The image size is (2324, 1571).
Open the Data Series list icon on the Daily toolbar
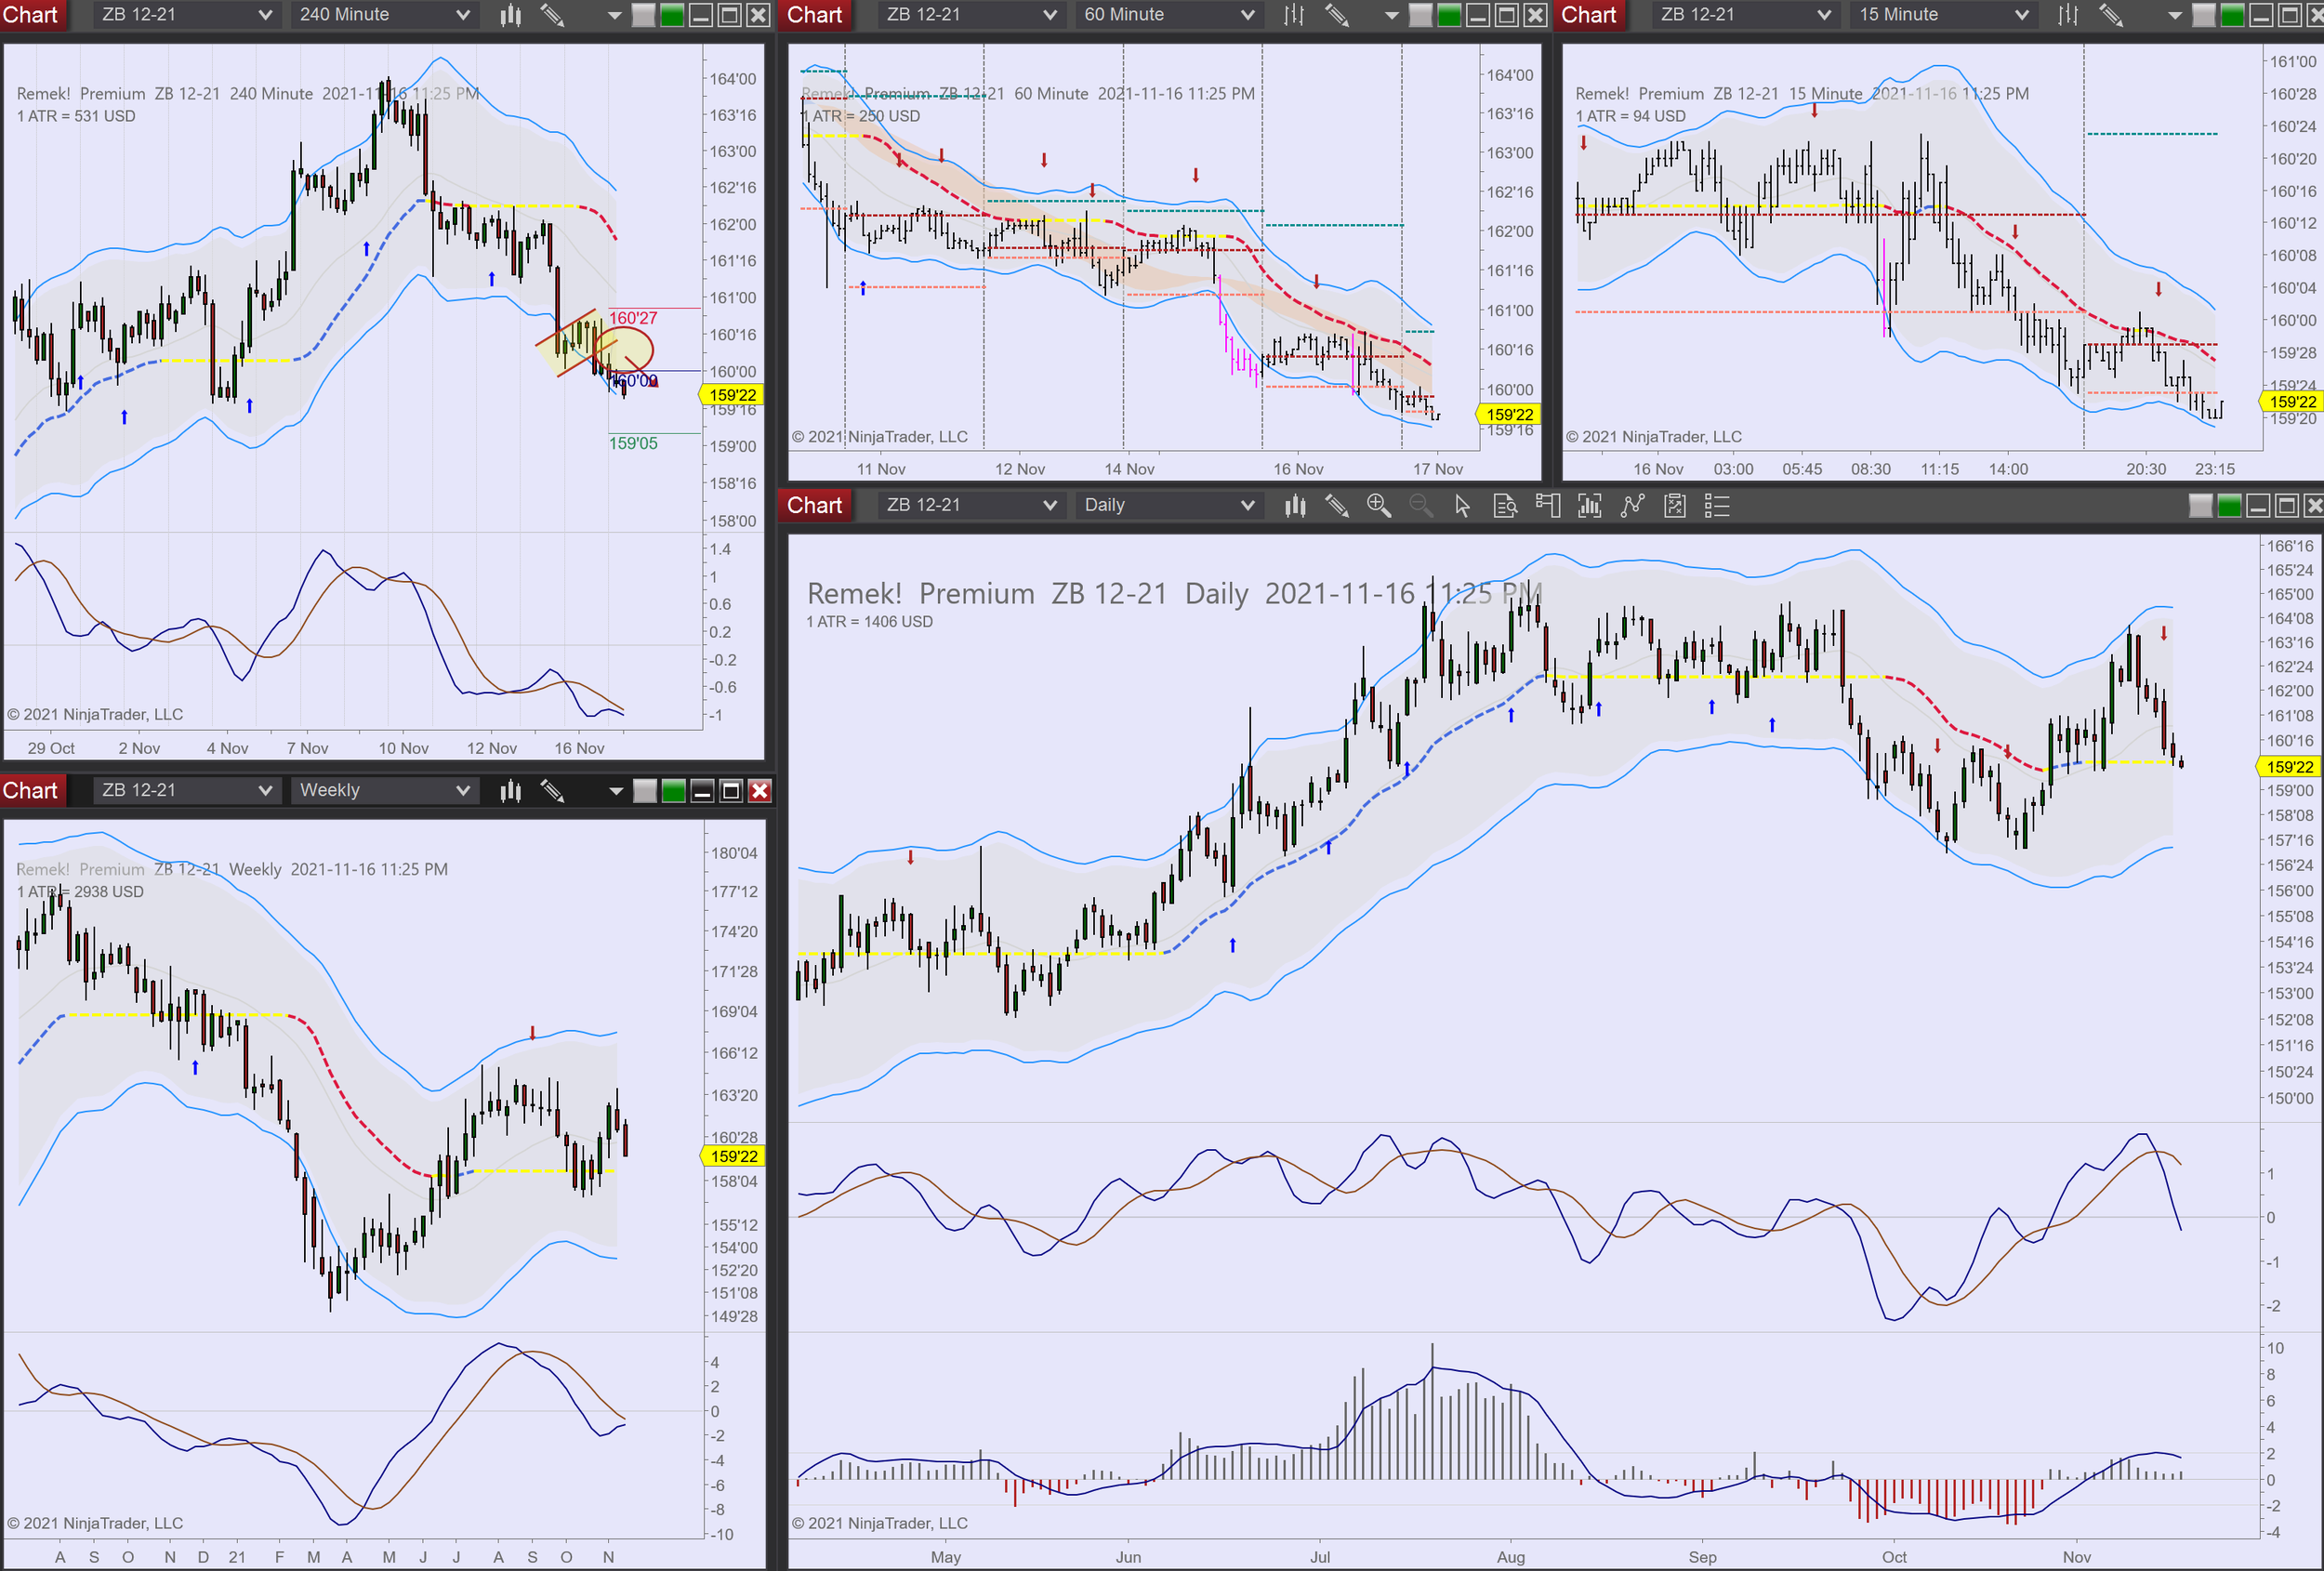[x=1716, y=505]
